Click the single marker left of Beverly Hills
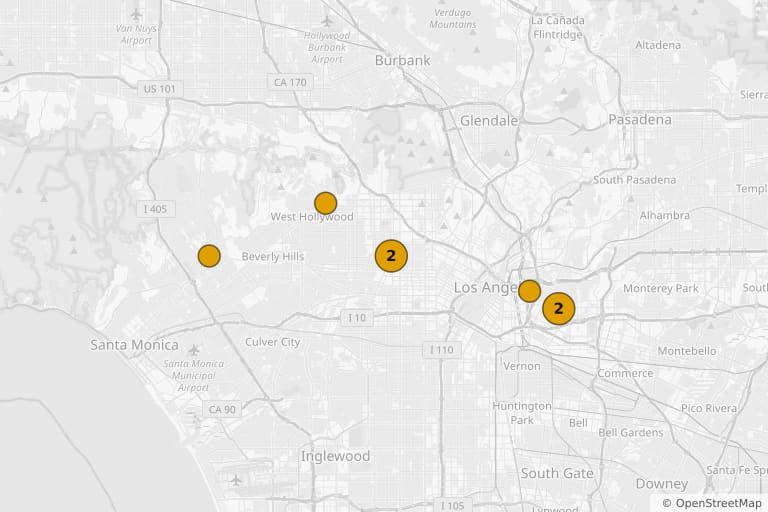The height and width of the screenshot is (512, 768). pyautogui.click(x=209, y=256)
